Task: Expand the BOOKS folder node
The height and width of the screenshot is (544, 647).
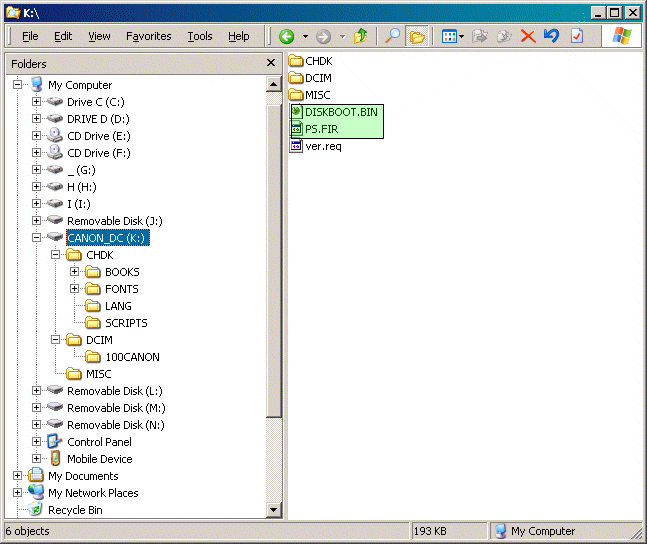Action: 74,272
